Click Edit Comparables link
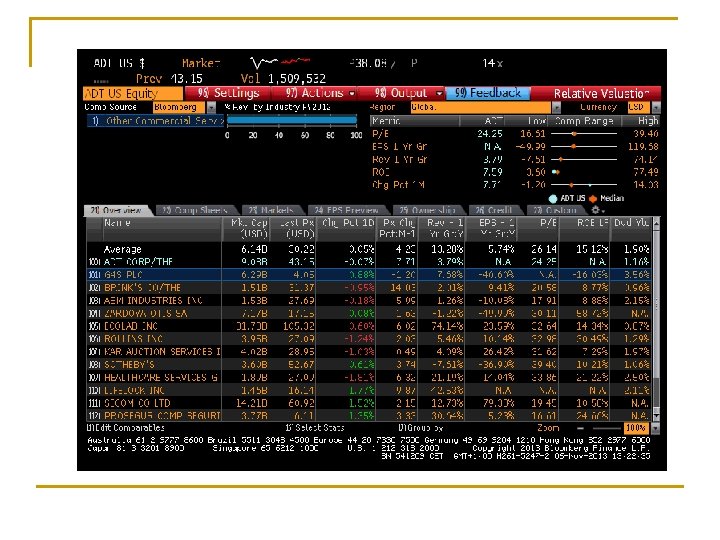Screen dimensions: 720x540 click(x=126, y=428)
